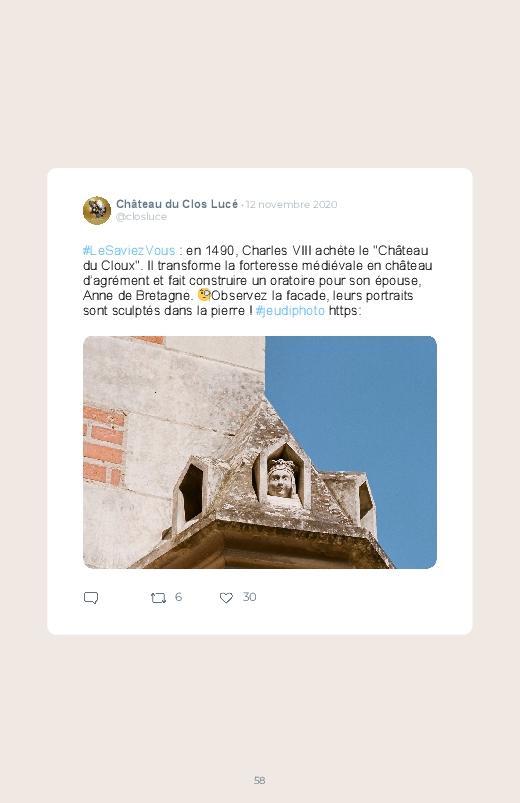Viewport: 520px width, 803px height.
Task: Click the red brick wall in photo
Action: (x=103, y=443)
